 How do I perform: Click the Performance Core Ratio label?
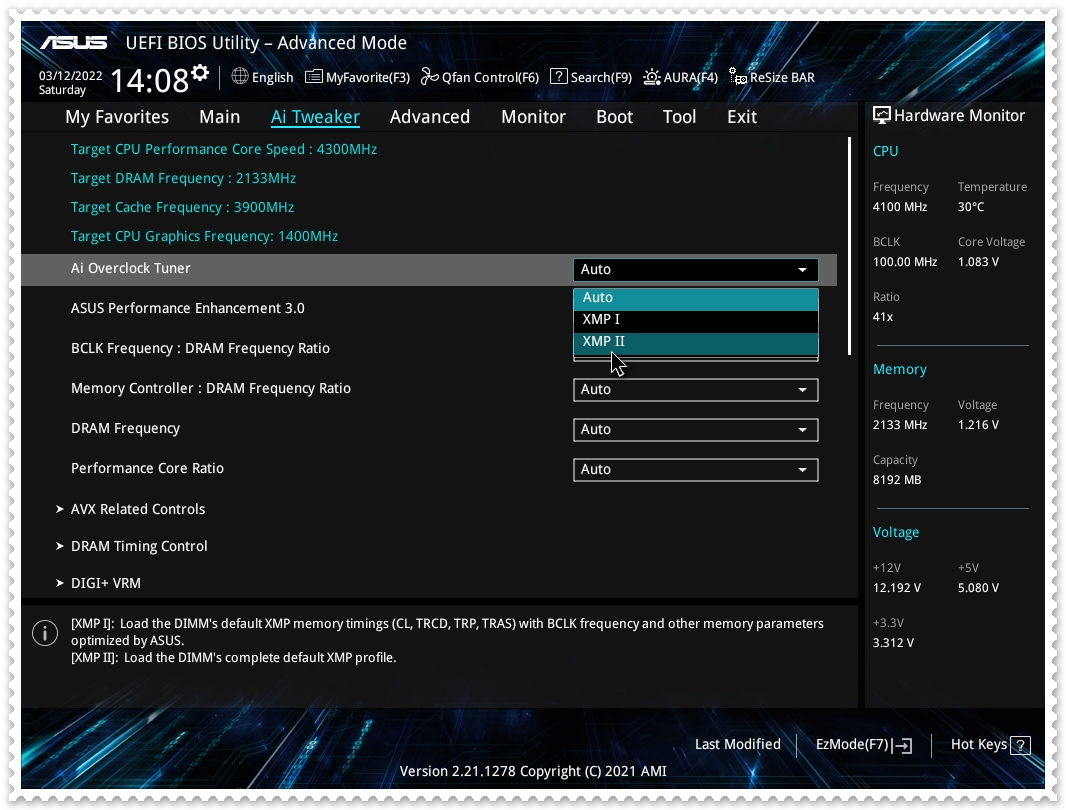pyautogui.click(x=147, y=469)
